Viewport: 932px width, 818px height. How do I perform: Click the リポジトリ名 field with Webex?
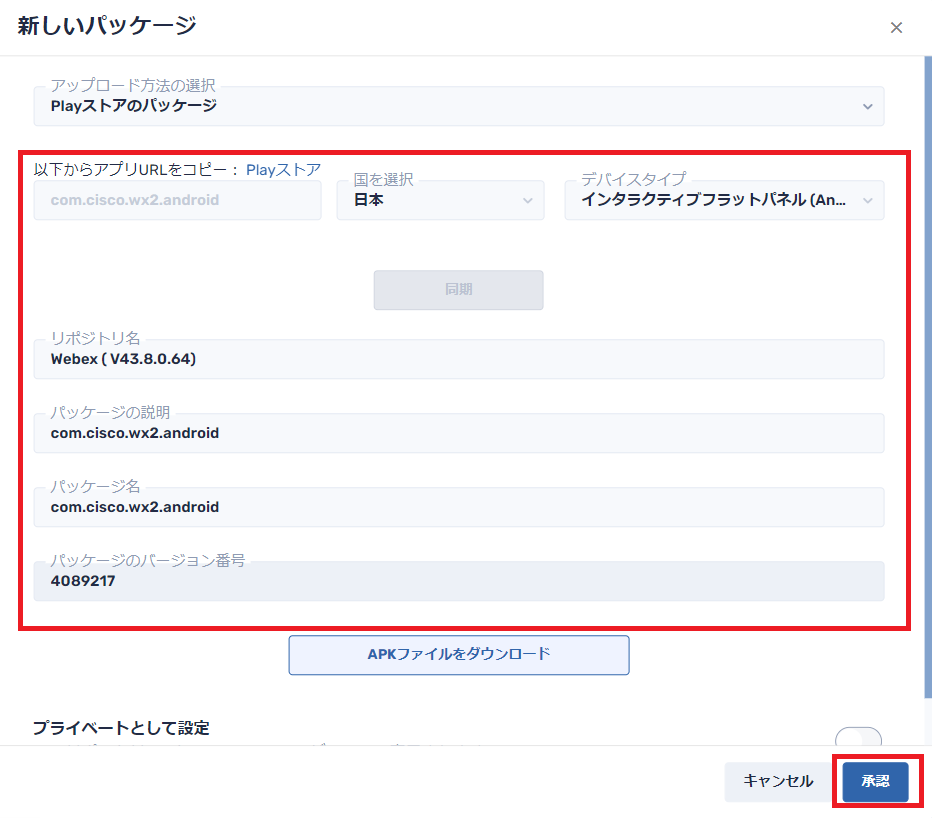tap(459, 359)
